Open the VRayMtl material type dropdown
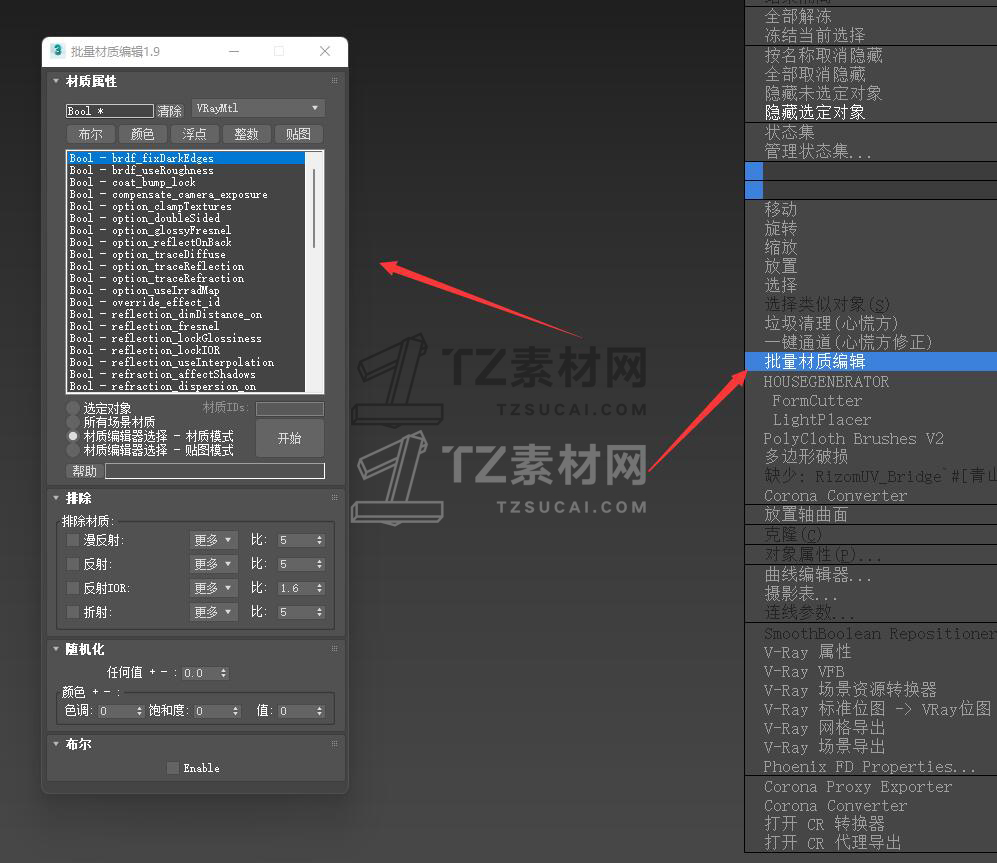 (258, 108)
